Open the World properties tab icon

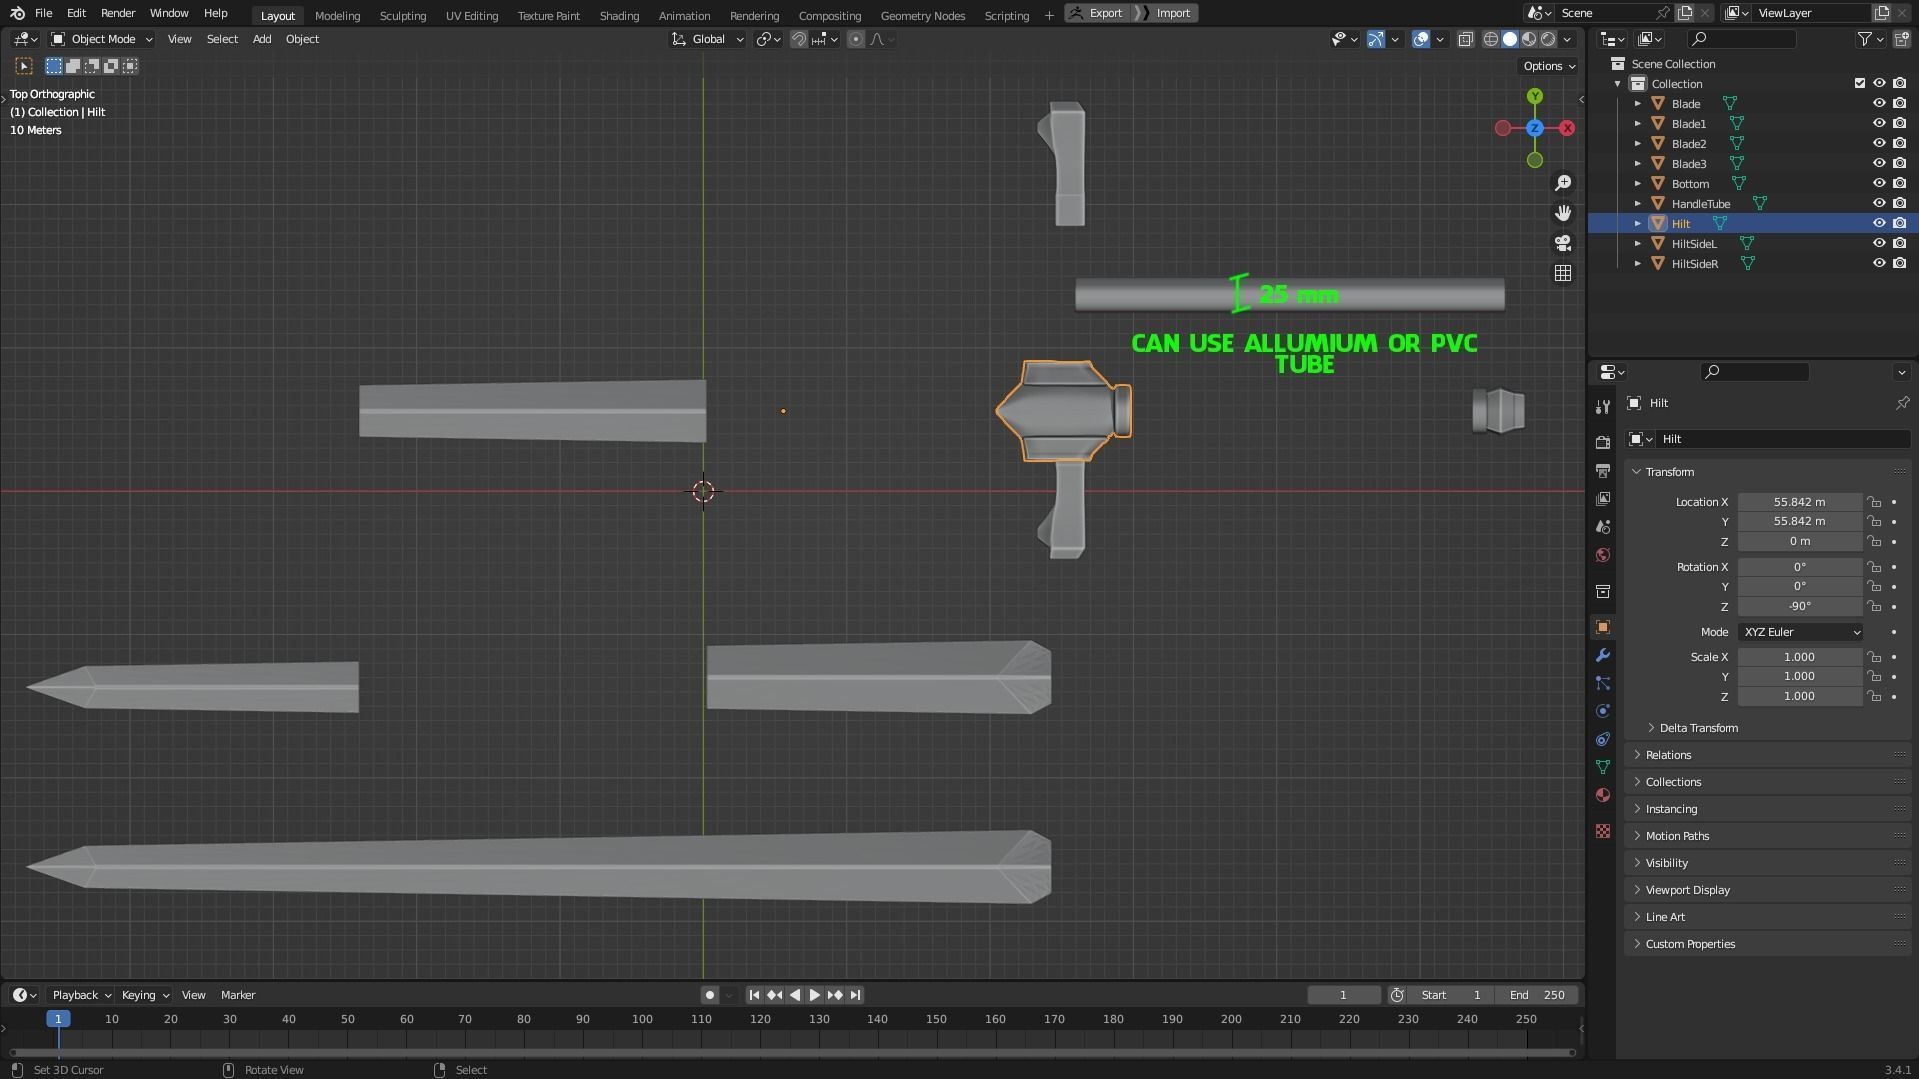coord(1603,554)
